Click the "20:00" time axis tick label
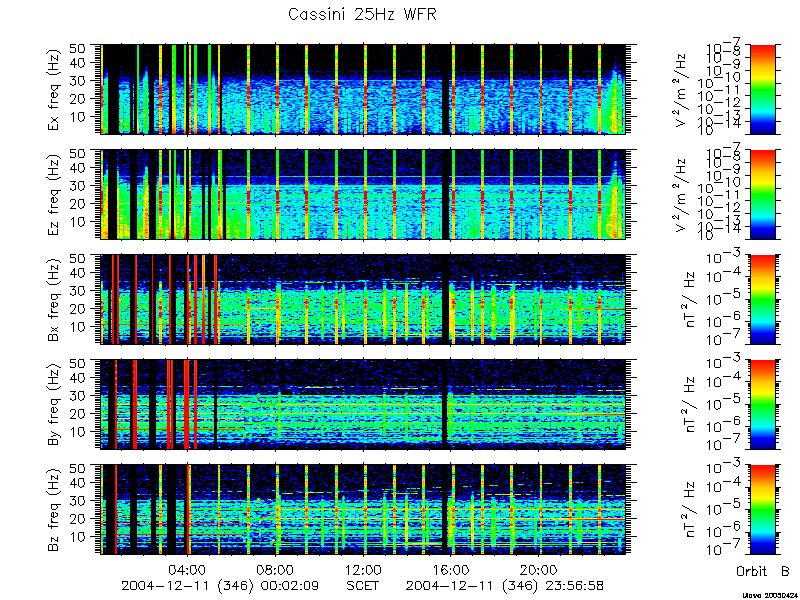800x600 pixels. coord(539,569)
